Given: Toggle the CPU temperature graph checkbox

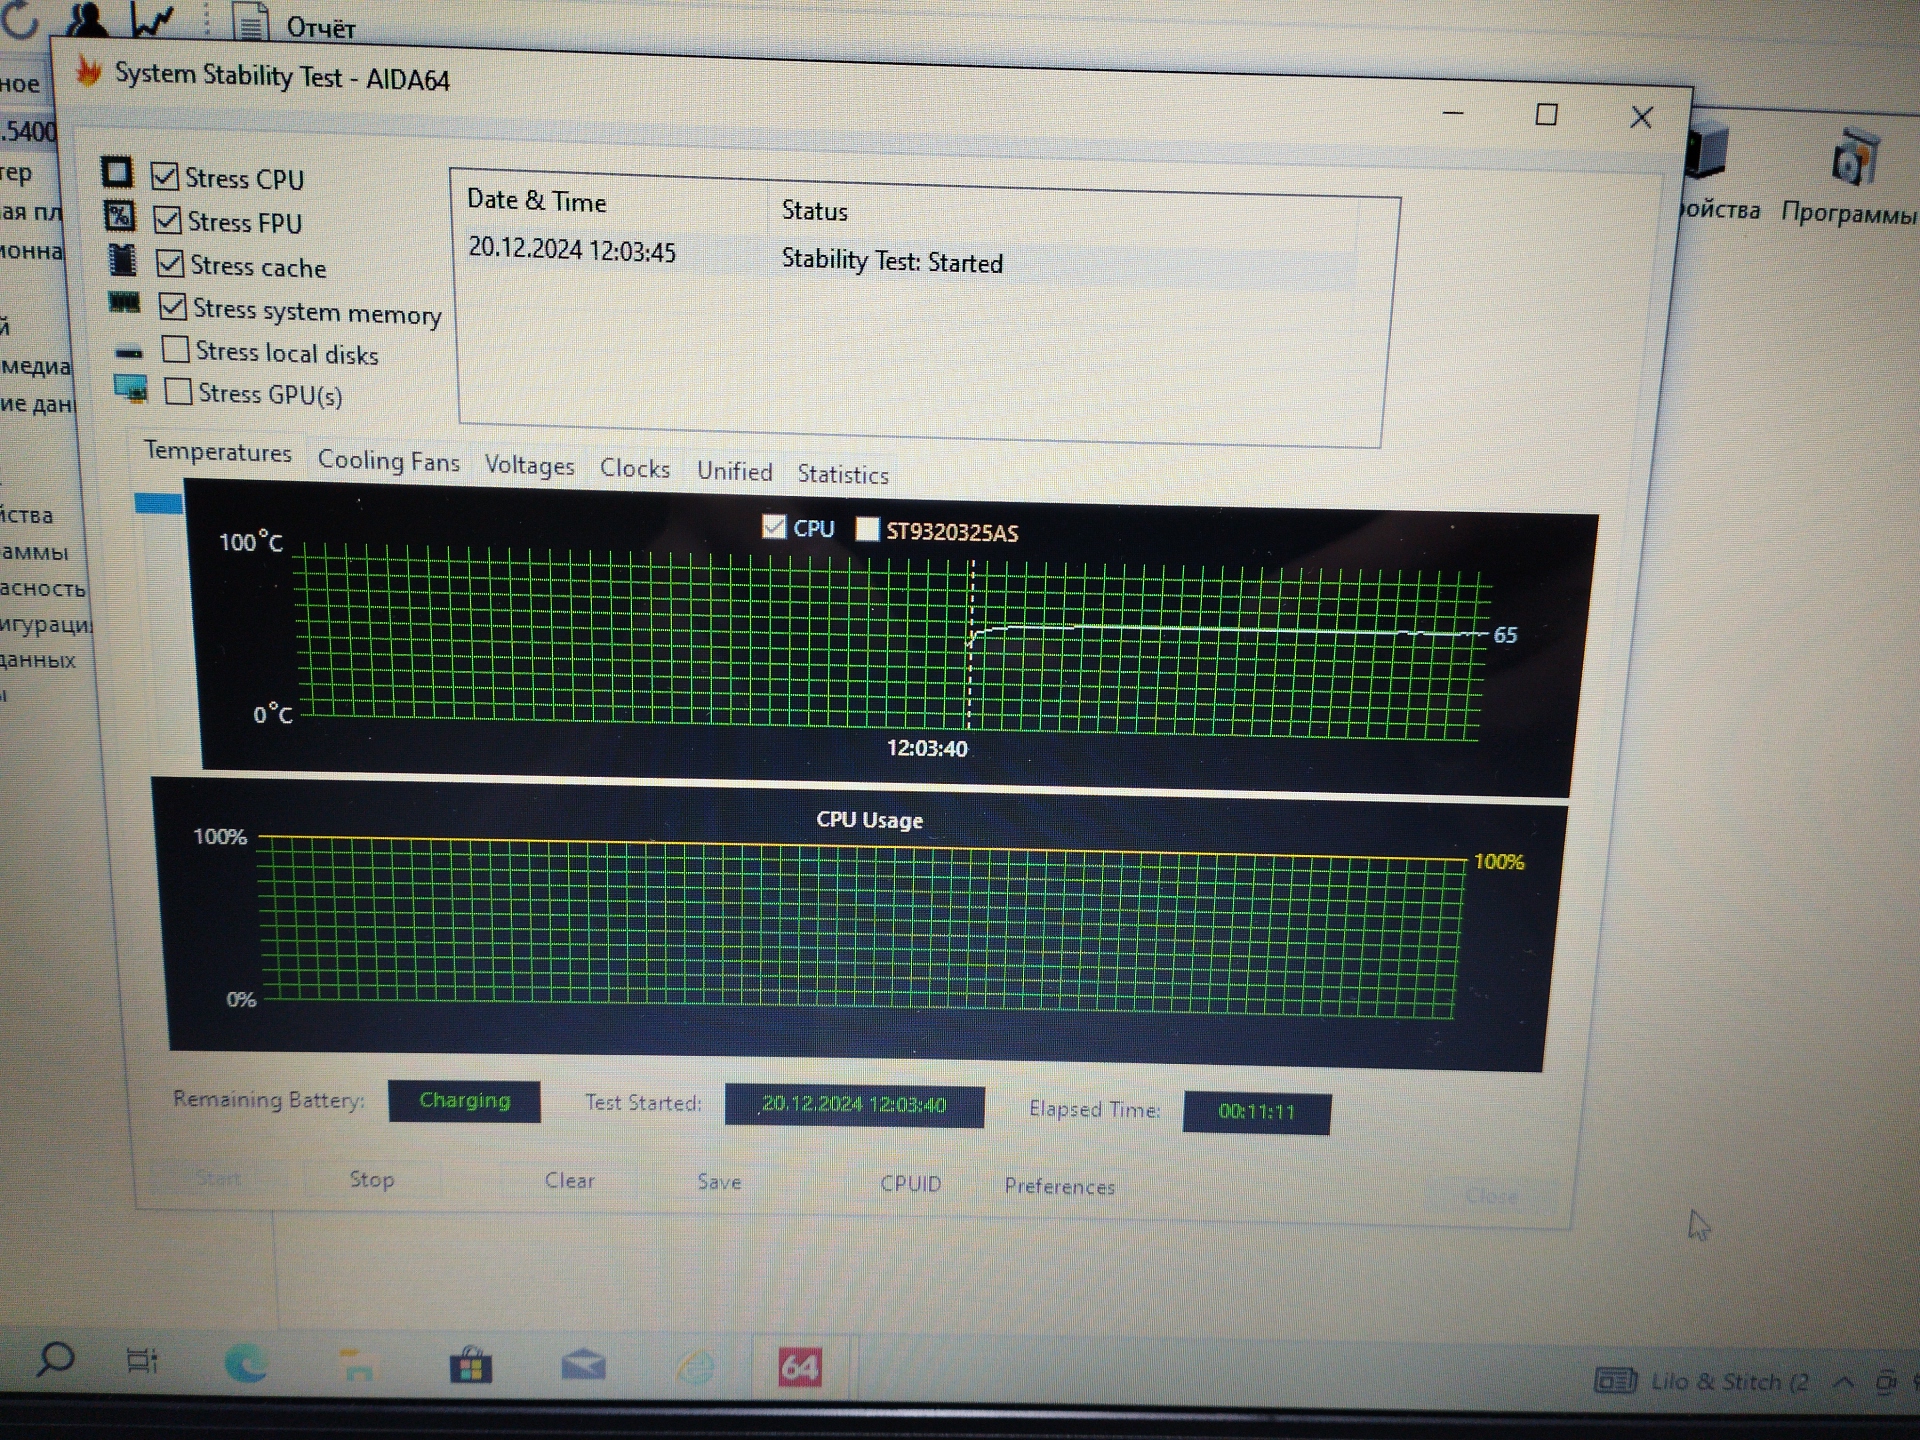Looking at the screenshot, I should pyautogui.click(x=773, y=526).
